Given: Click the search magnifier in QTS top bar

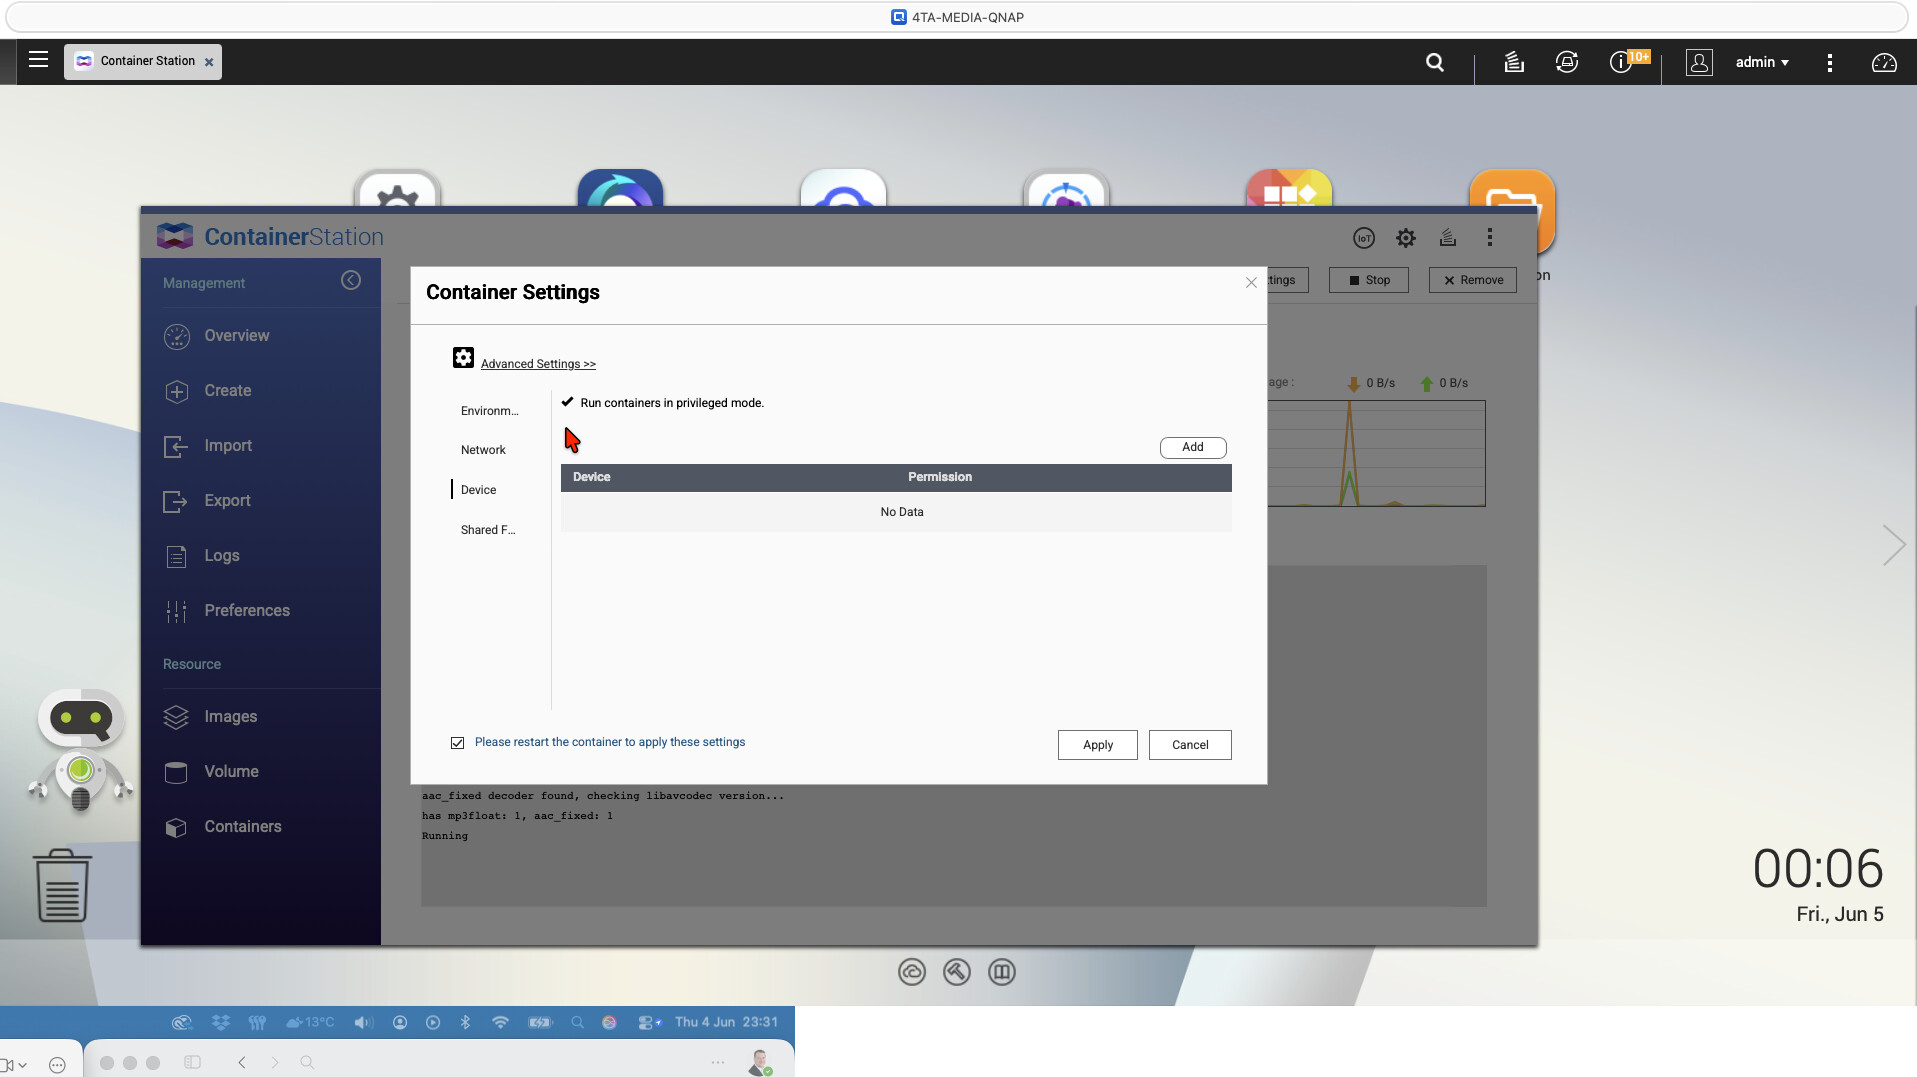Looking at the screenshot, I should (x=1435, y=62).
